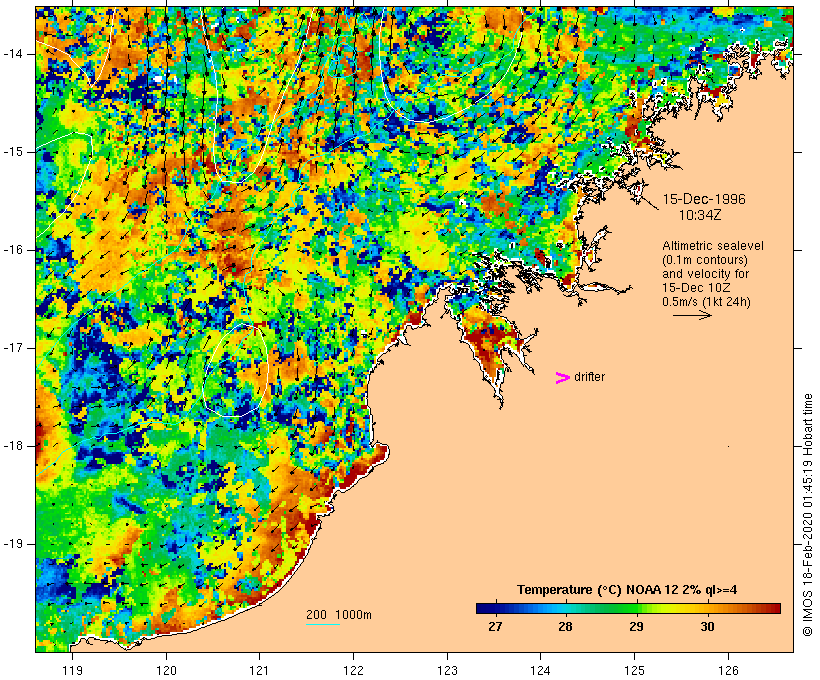Click the '-19' latitude axis label
820x680 pixels.
point(12,544)
